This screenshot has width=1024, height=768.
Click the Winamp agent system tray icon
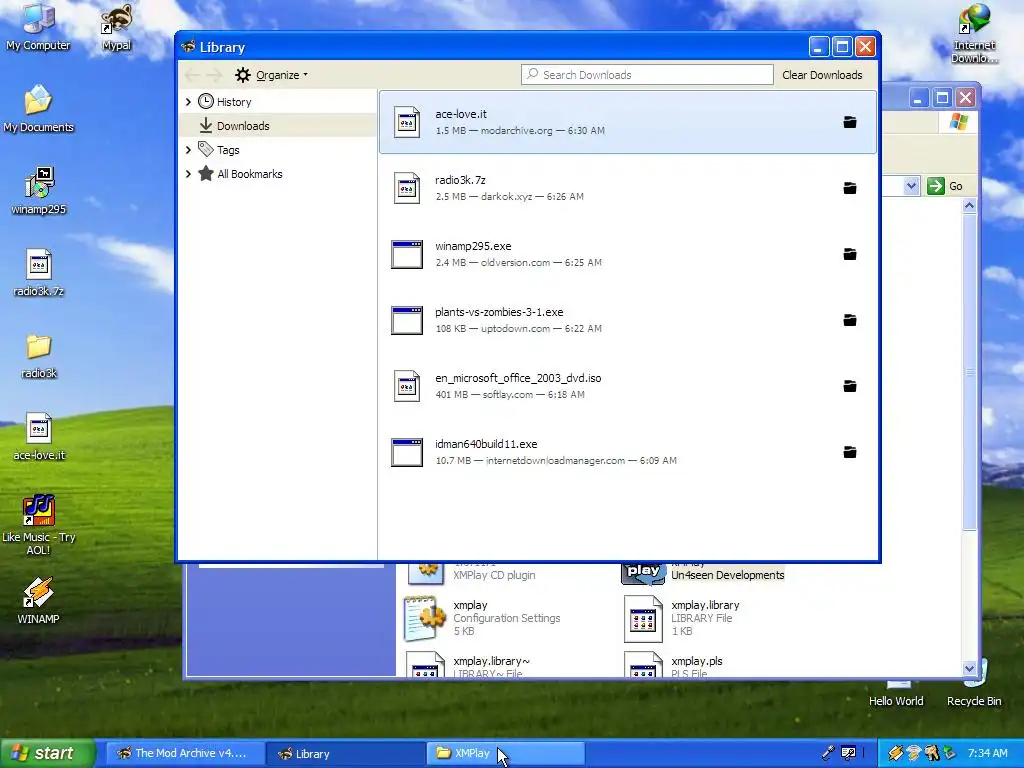pyautogui.click(x=895, y=753)
